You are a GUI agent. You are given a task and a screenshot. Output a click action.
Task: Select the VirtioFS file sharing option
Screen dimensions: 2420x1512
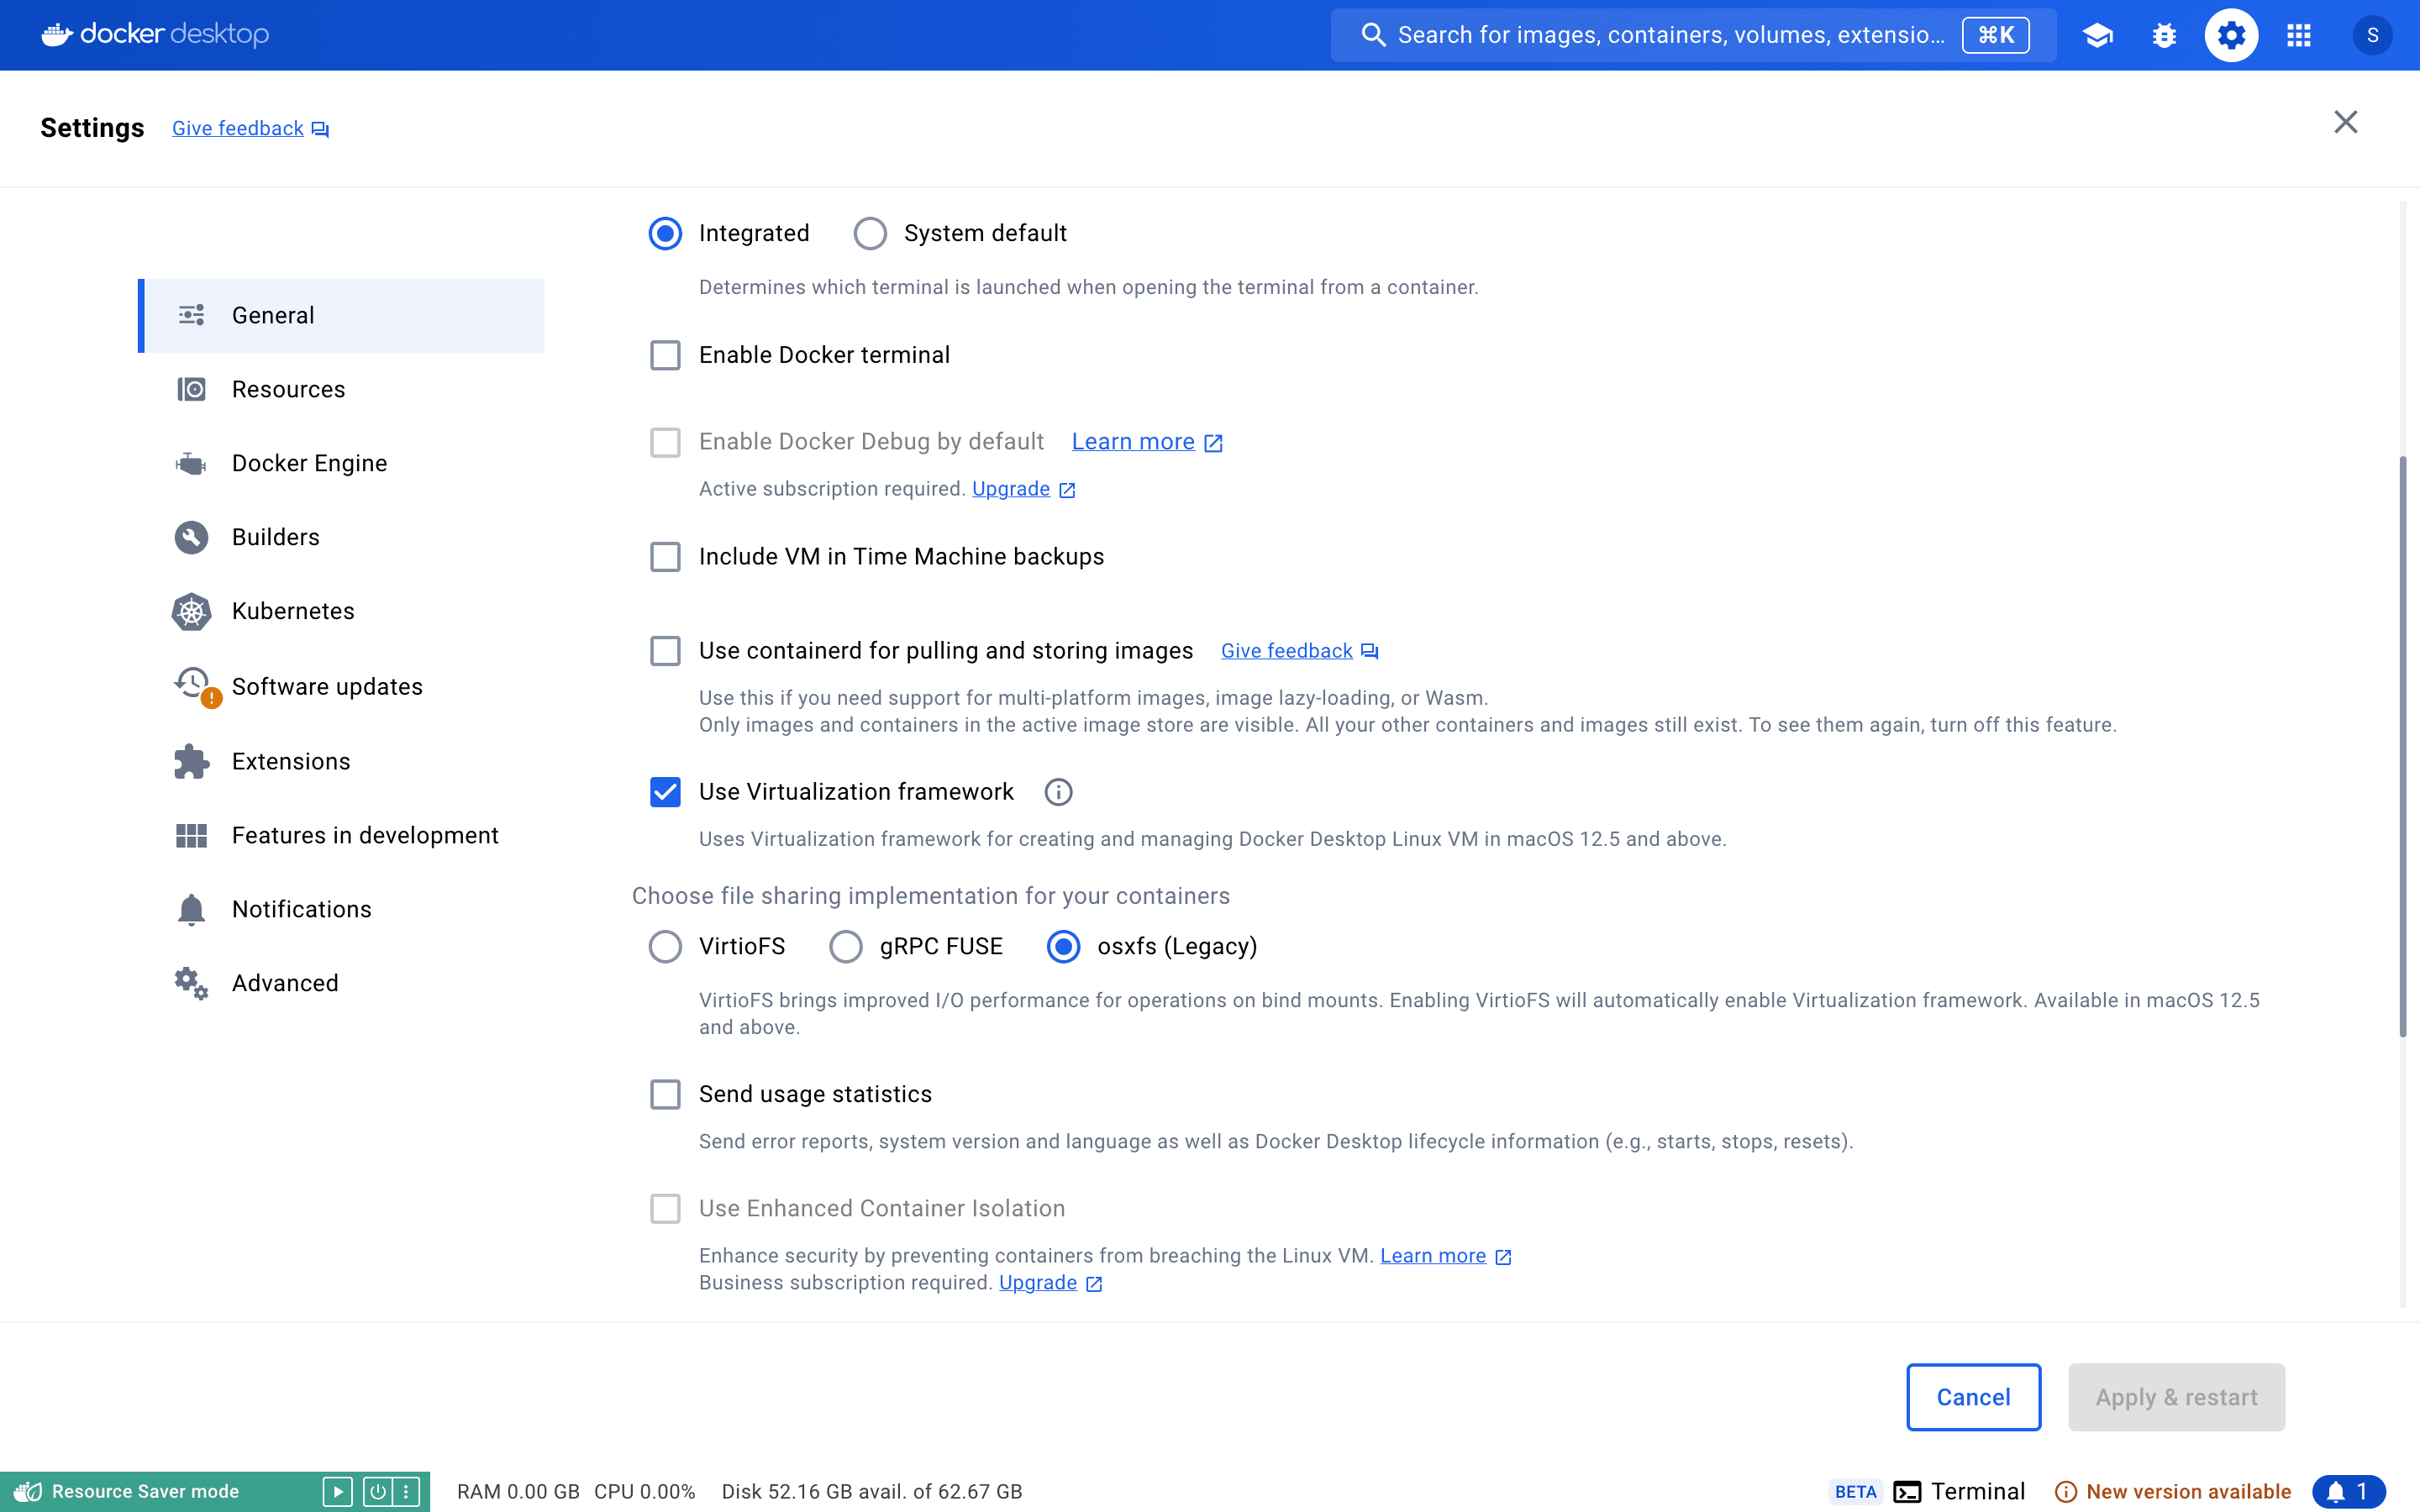click(x=665, y=946)
